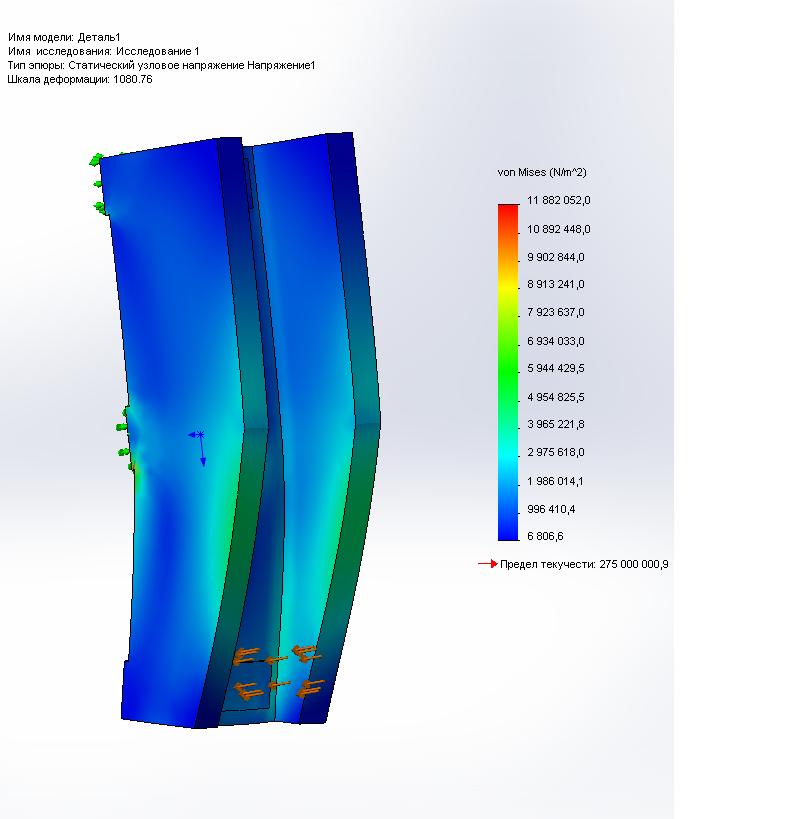Click legend value 9 902 844,0
This screenshot has width=801, height=819.
point(556,258)
